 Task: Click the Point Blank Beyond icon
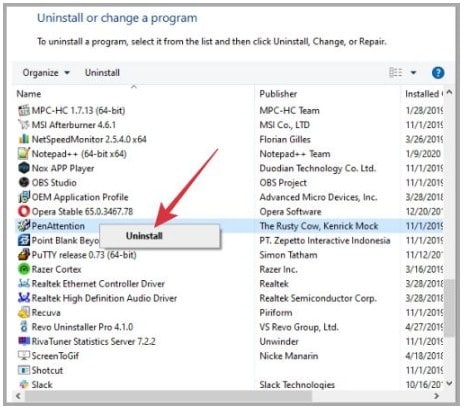pos(24,240)
